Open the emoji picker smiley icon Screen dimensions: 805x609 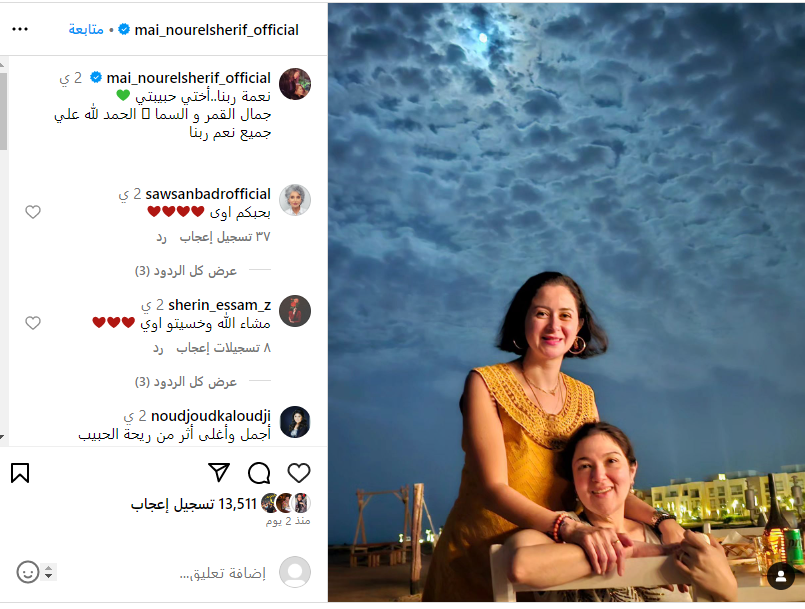coord(28,572)
